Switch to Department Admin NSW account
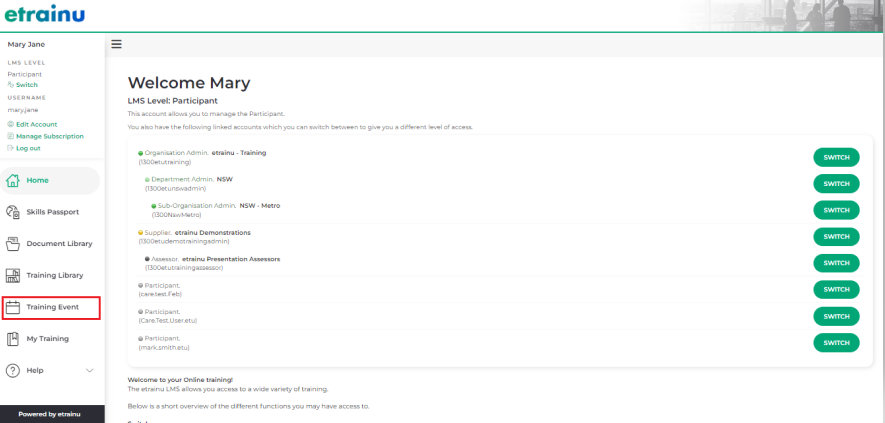885x423 pixels. pos(836,184)
